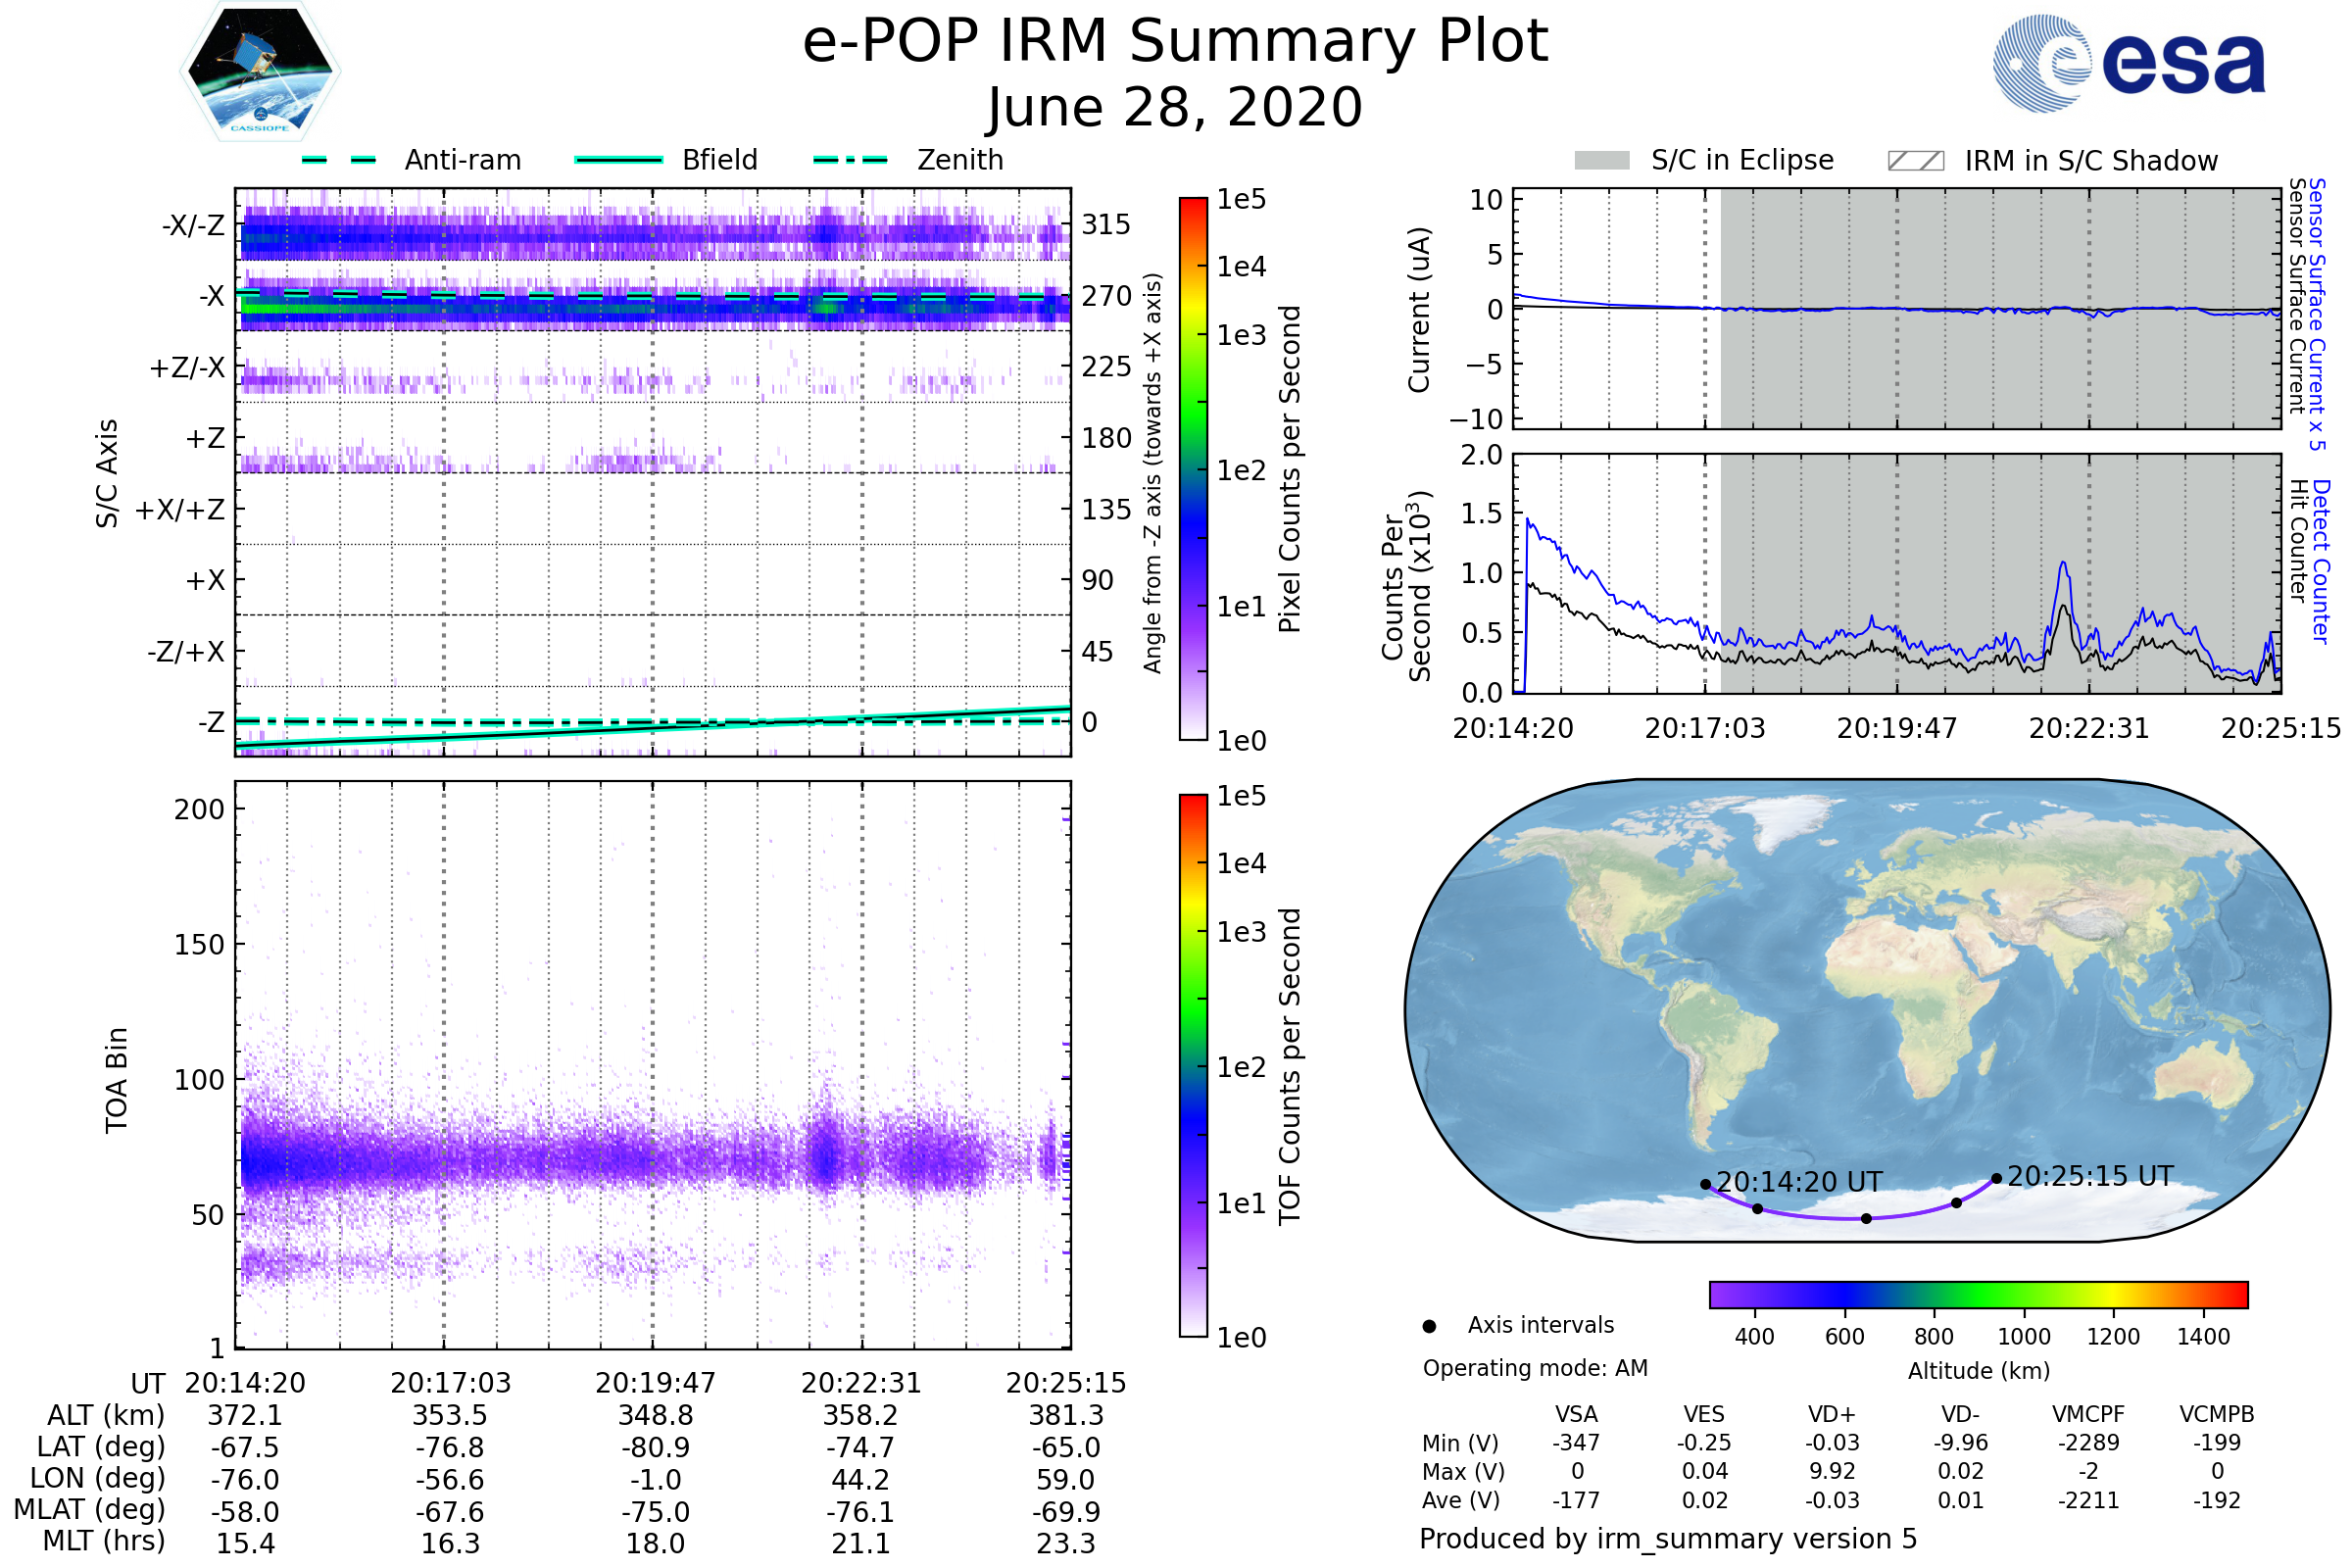Click the S/C in Eclipse gray legend patch
Screen dimensions: 2352x1568
click(x=1602, y=161)
